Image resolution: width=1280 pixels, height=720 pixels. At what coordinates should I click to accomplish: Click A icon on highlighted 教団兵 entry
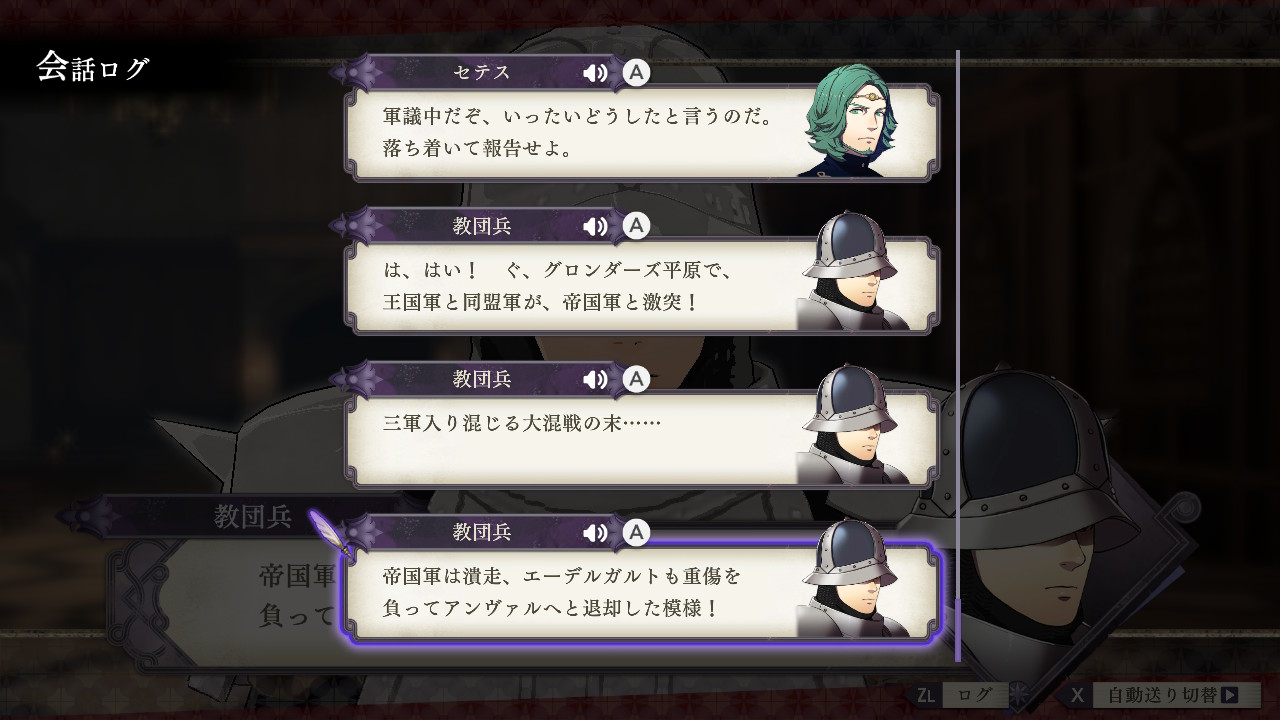[x=636, y=532]
